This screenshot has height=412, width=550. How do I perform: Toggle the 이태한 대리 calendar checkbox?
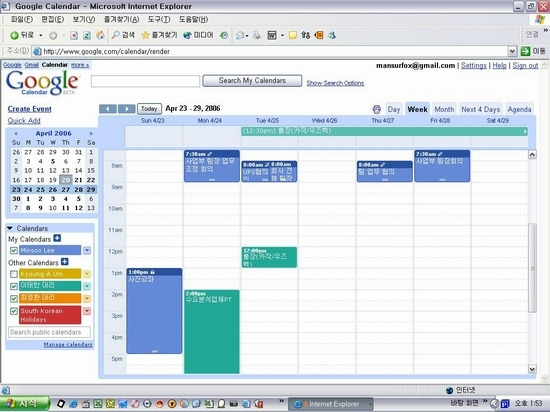[14, 286]
